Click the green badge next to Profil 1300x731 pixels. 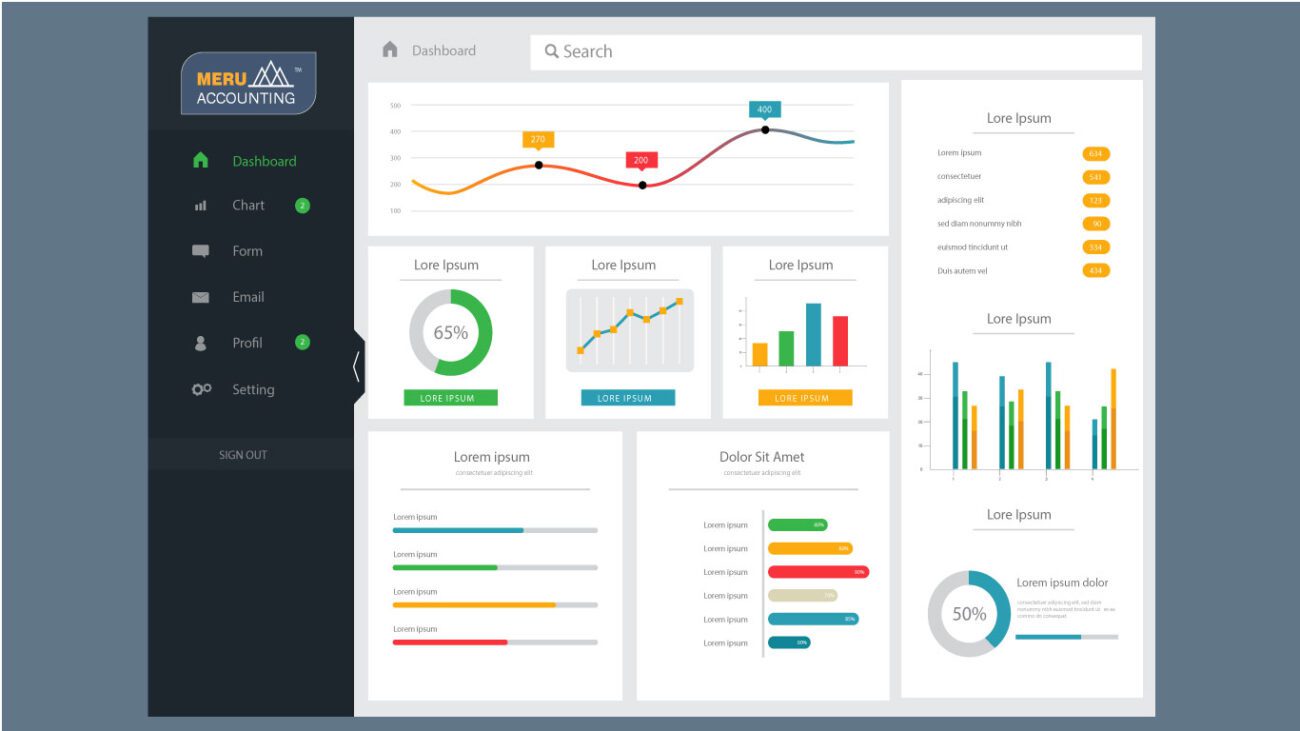pos(302,343)
